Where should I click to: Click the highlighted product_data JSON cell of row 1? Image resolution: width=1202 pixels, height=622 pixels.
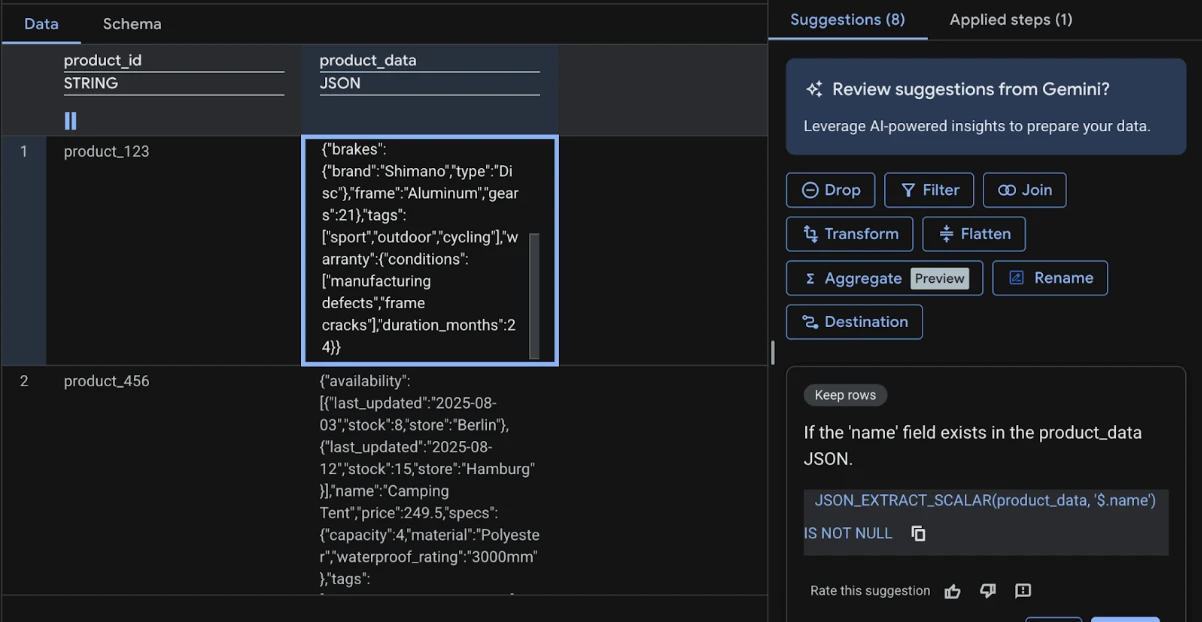pyautogui.click(x=430, y=250)
